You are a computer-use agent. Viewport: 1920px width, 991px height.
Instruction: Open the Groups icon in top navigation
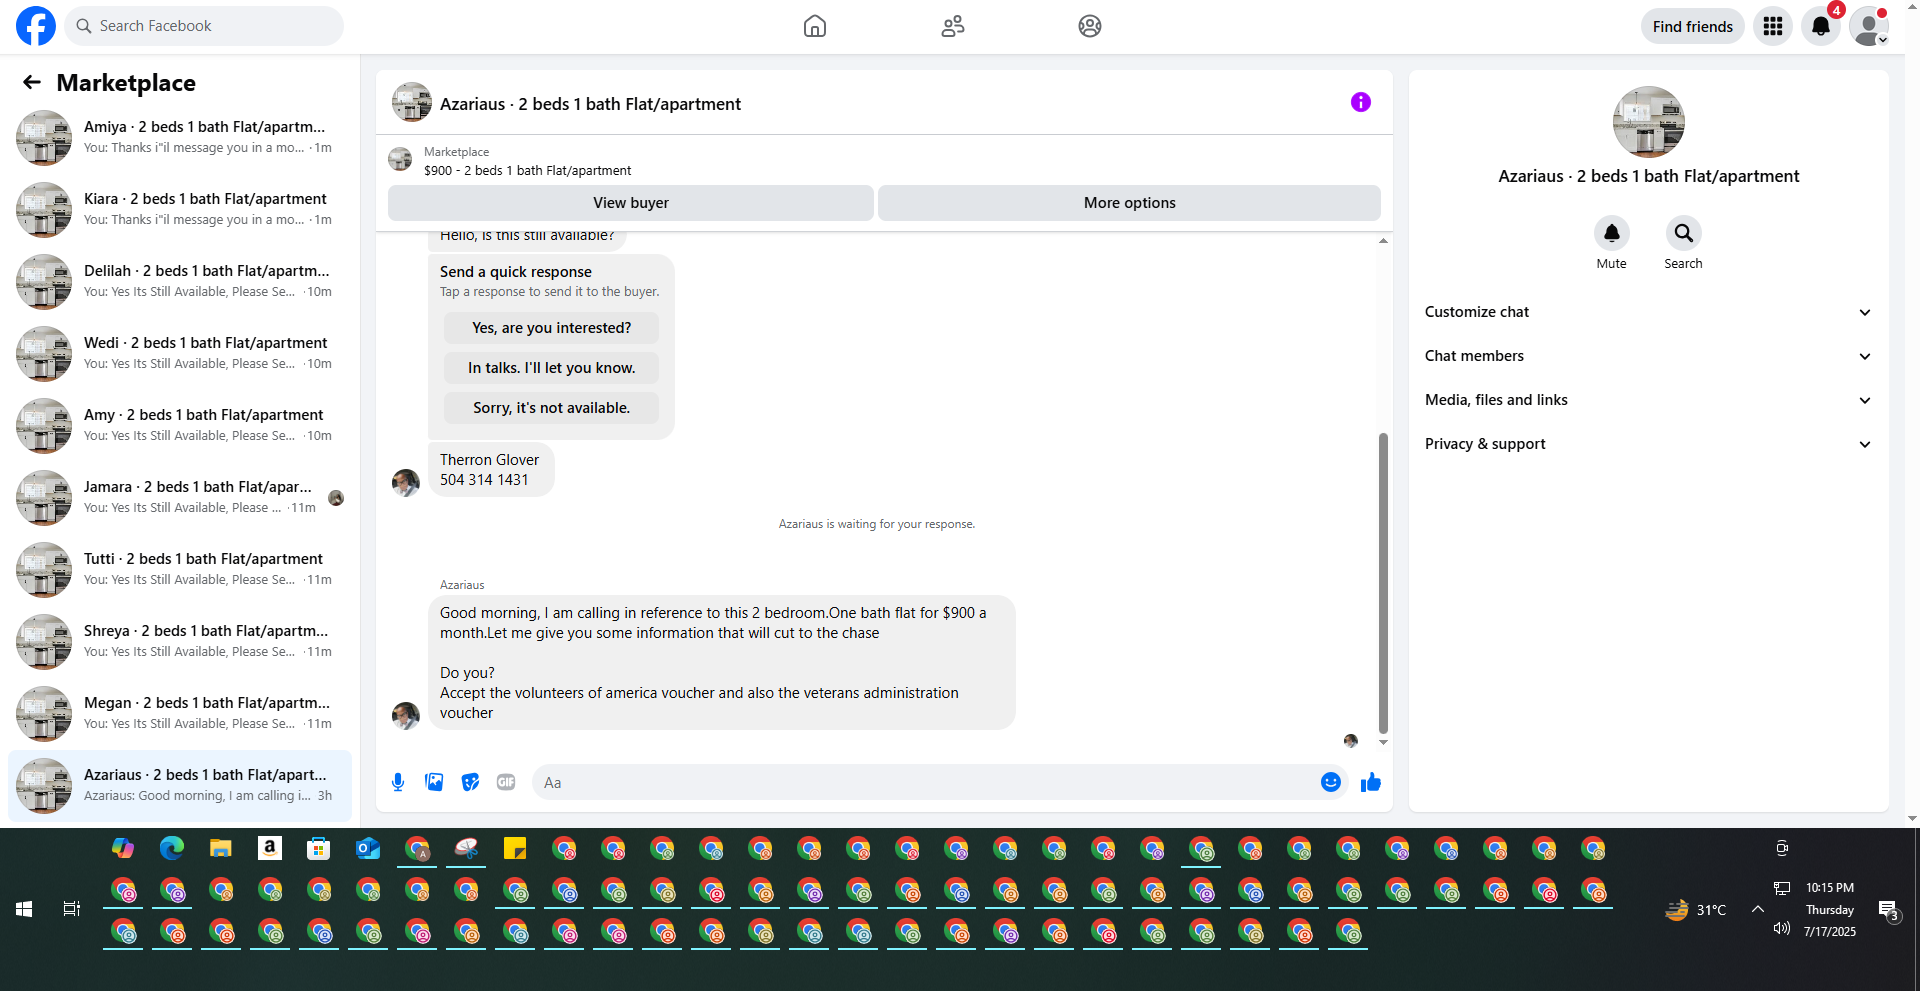(1090, 26)
